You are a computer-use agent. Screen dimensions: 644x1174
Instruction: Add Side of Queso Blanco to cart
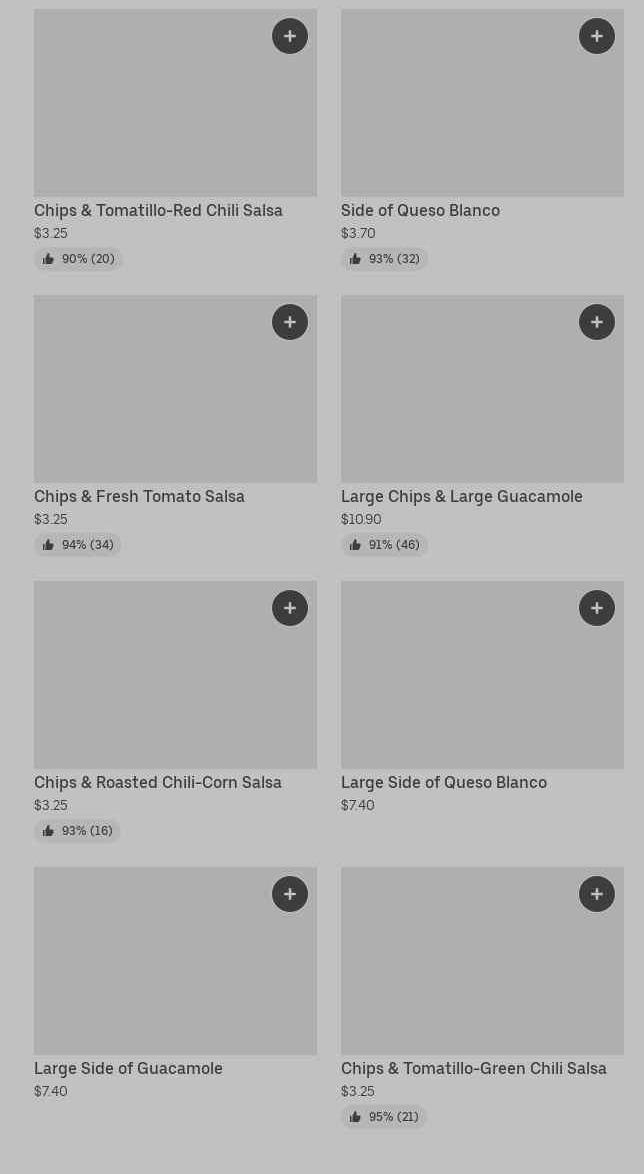click(597, 36)
